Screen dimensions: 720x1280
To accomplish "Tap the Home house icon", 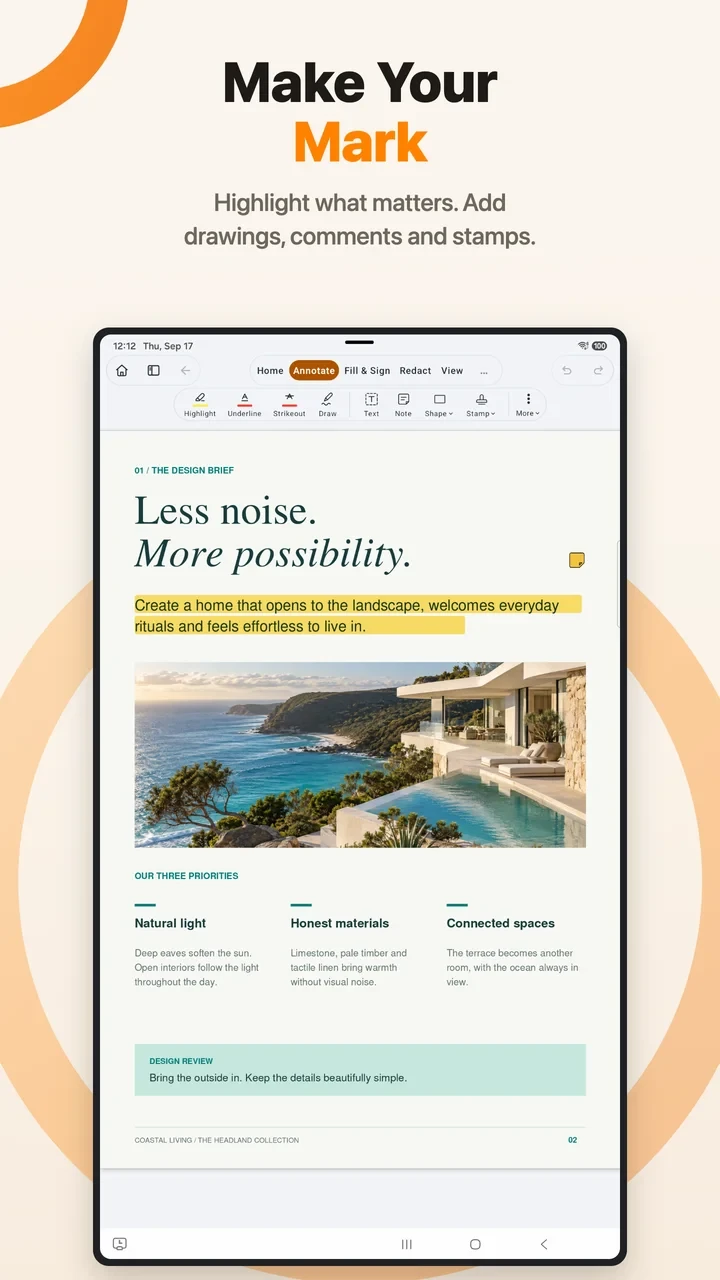I will pyautogui.click(x=122, y=371).
